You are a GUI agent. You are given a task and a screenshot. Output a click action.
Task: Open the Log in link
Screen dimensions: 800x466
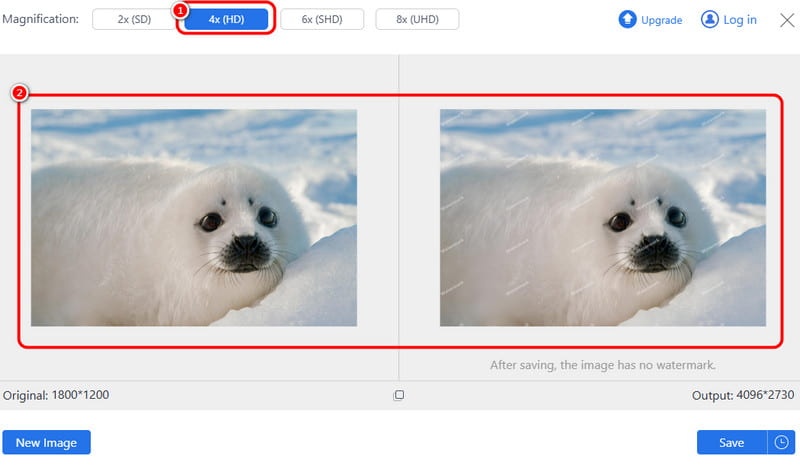[739, 20]
